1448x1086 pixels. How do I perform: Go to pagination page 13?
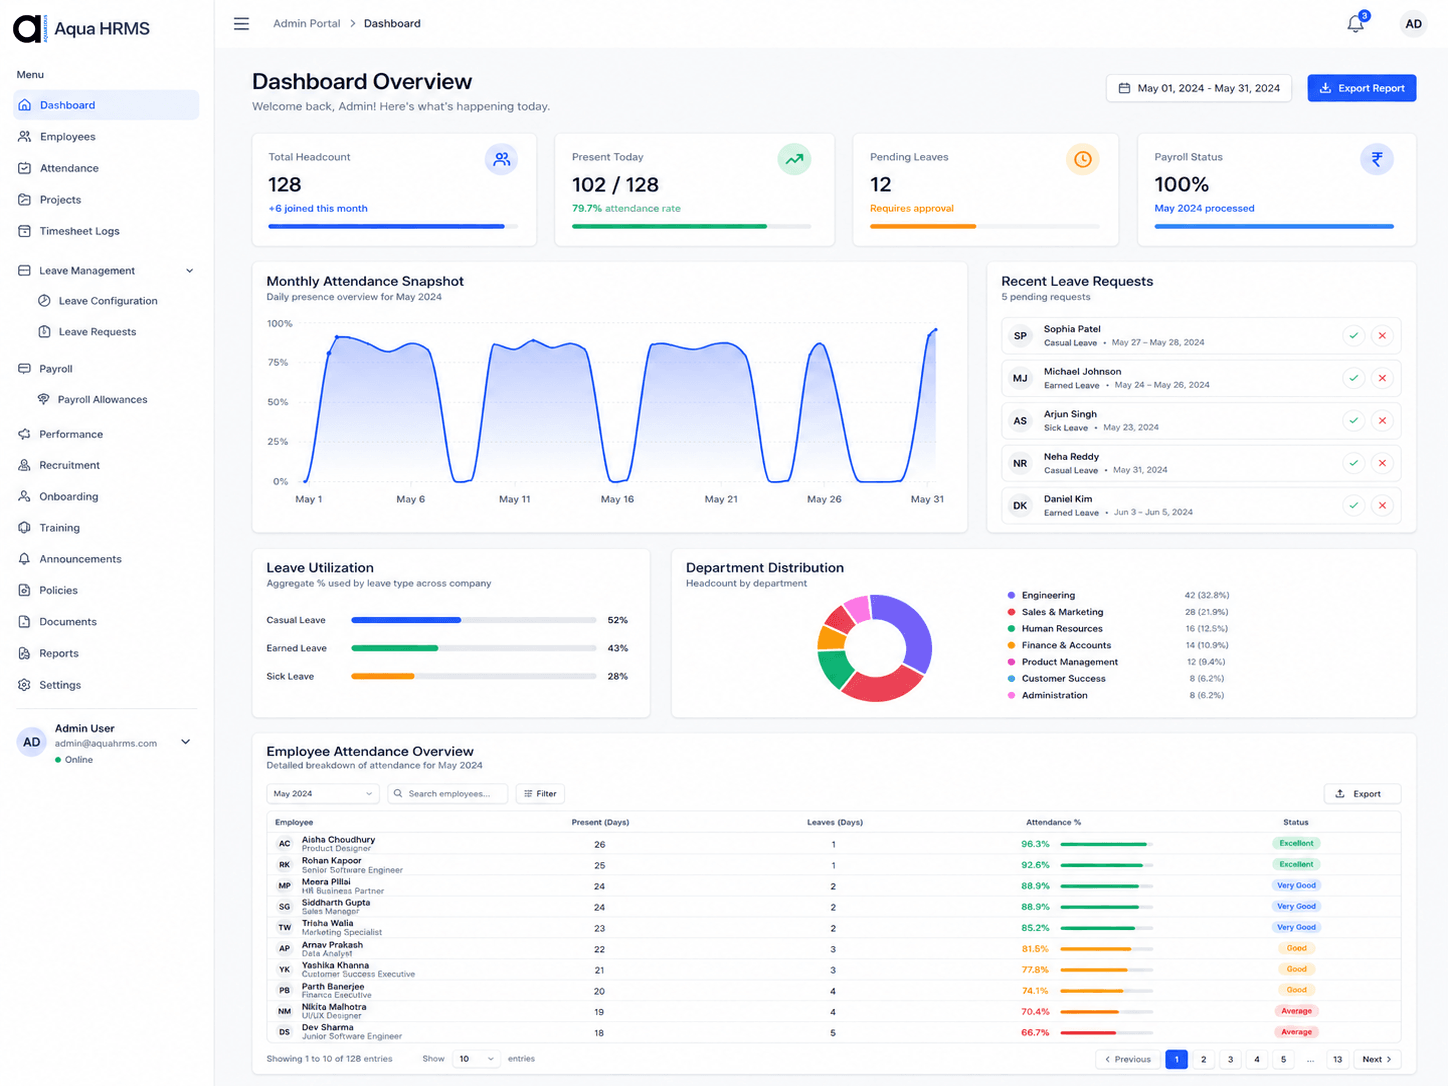[x=1338, y=1059]
